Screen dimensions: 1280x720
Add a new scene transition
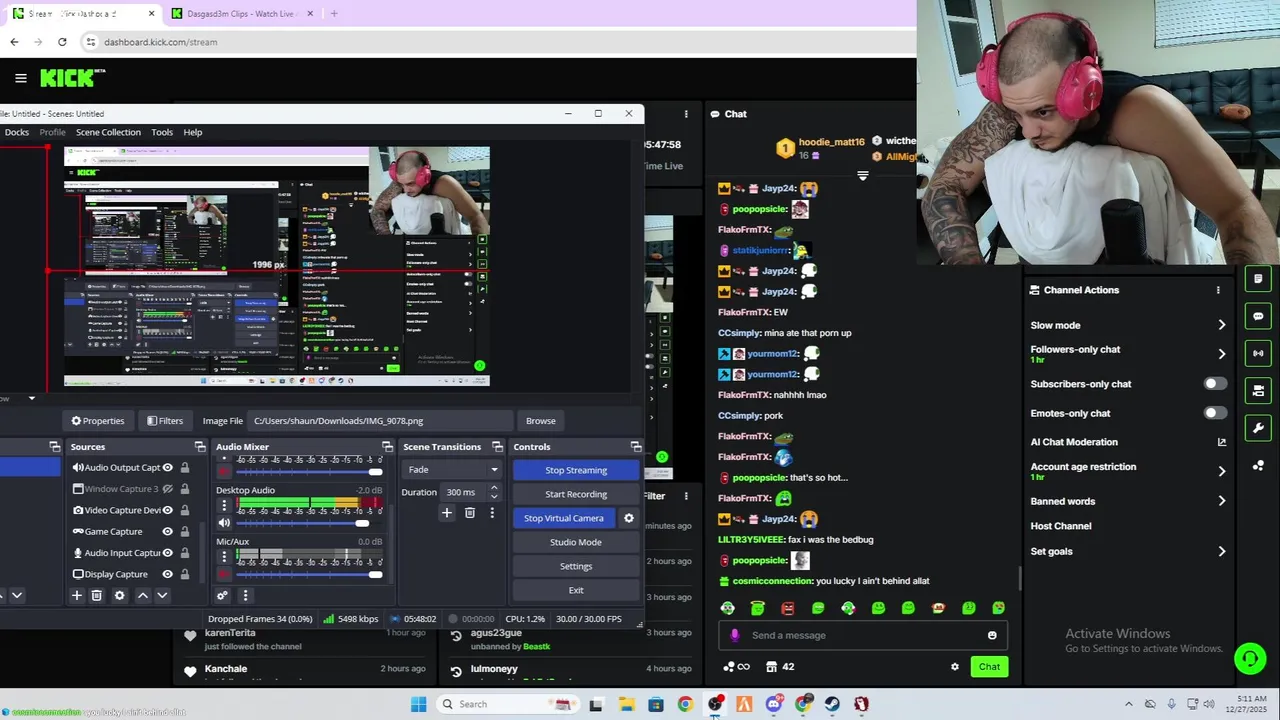click(447, 513)
